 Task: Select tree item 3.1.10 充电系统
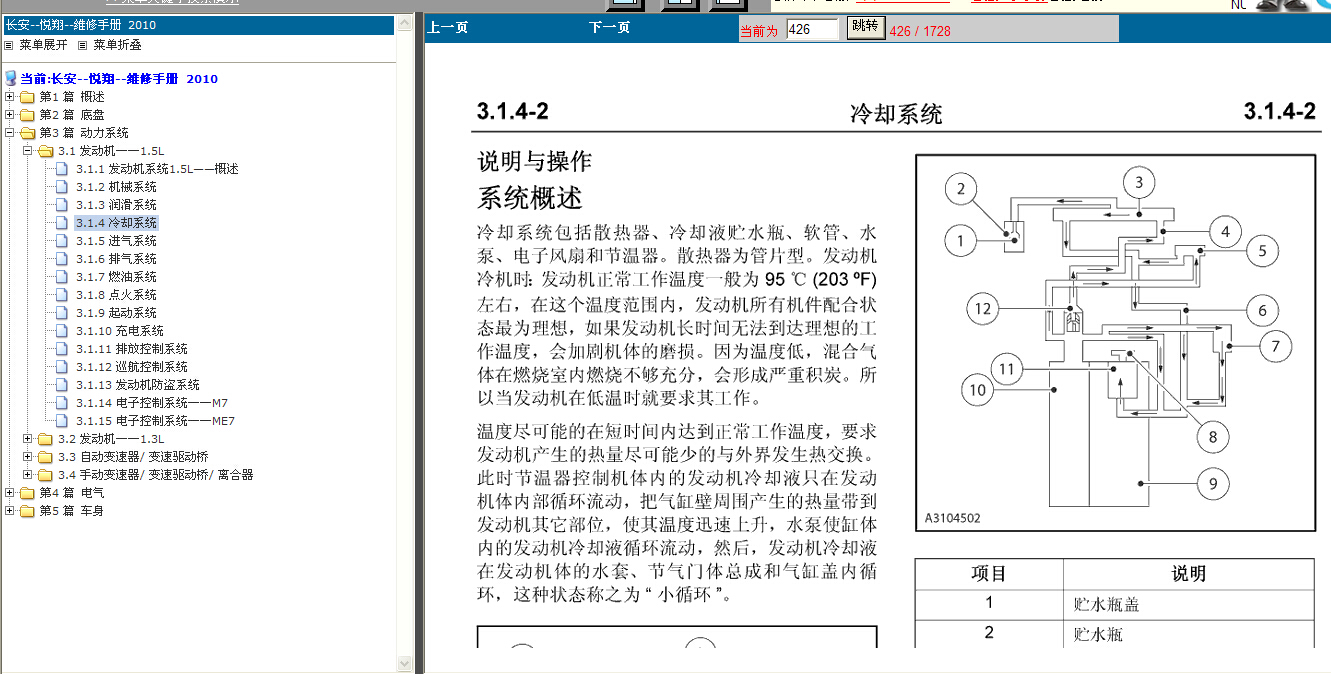[x=120, y=331]
